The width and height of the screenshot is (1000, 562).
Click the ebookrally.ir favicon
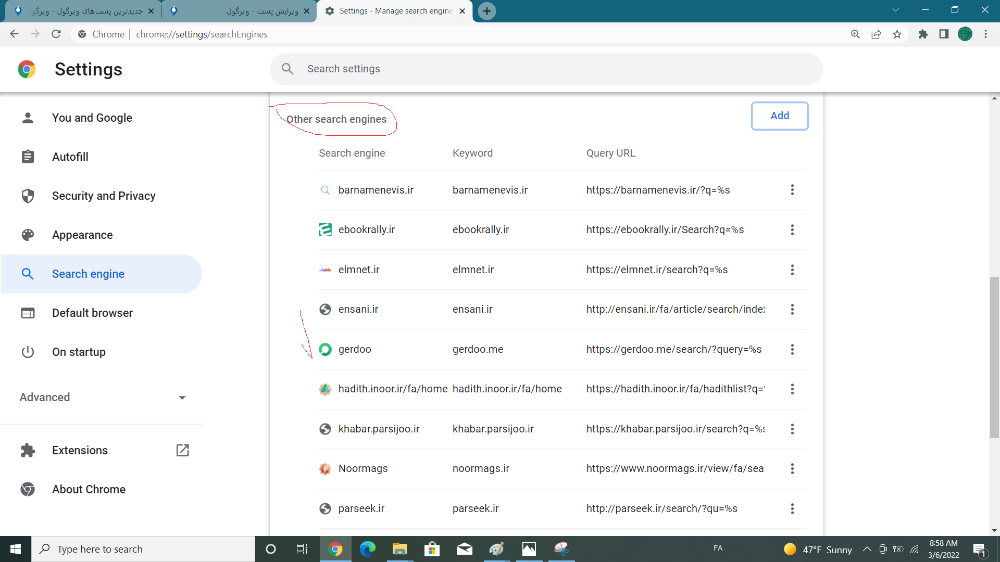(x=325, y=230)
